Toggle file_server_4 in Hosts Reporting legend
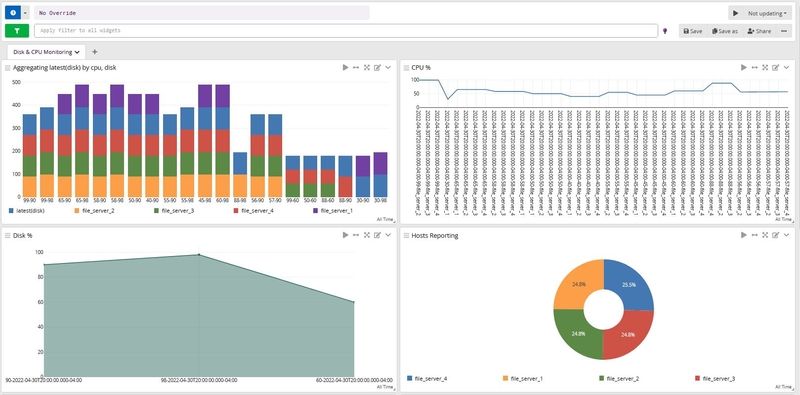This screenshot has width=800, height=395. 427,379
